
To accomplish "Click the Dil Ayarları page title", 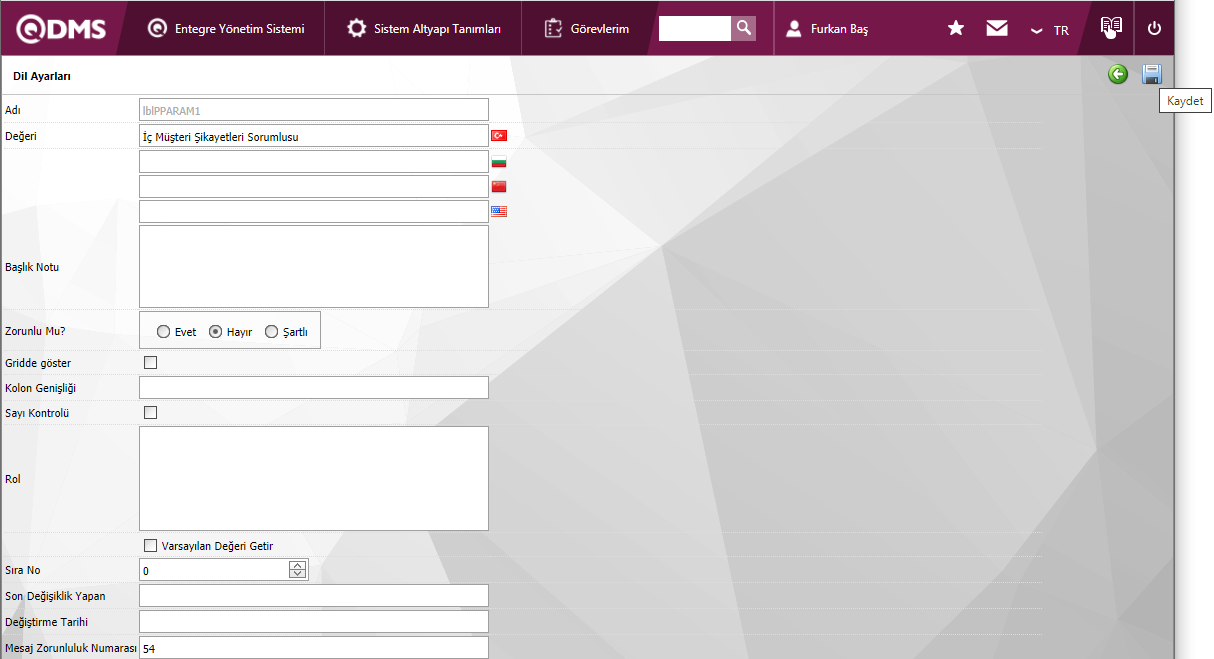I will tap(41, 76).
